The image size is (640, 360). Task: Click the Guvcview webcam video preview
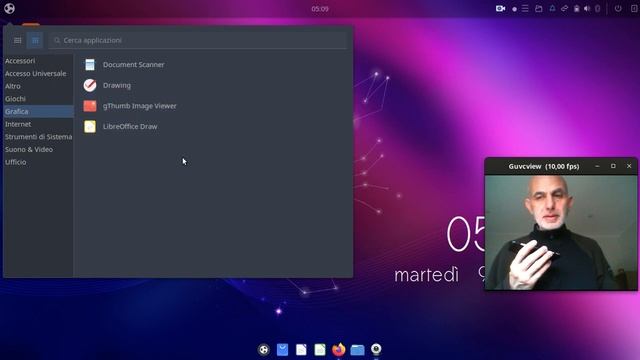561,232
